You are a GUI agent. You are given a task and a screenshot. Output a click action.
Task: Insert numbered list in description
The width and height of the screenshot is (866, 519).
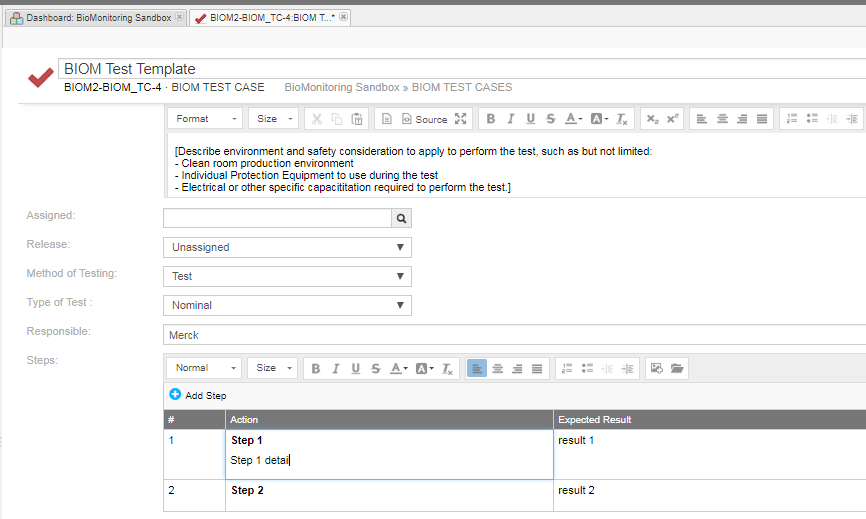[x=792, y=119]
